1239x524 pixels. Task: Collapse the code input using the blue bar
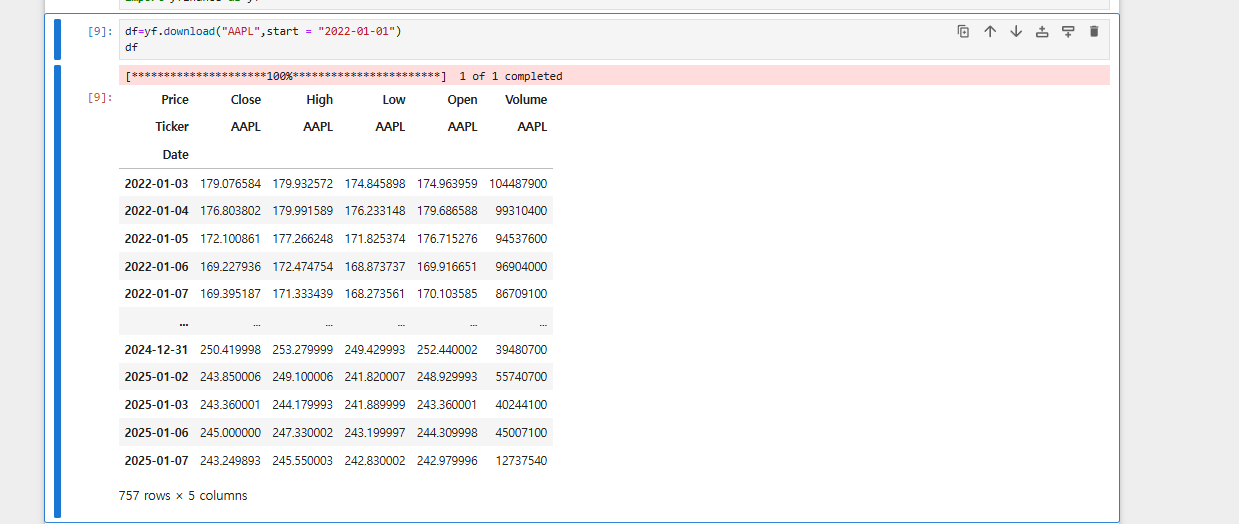click(x=57, y=39)
